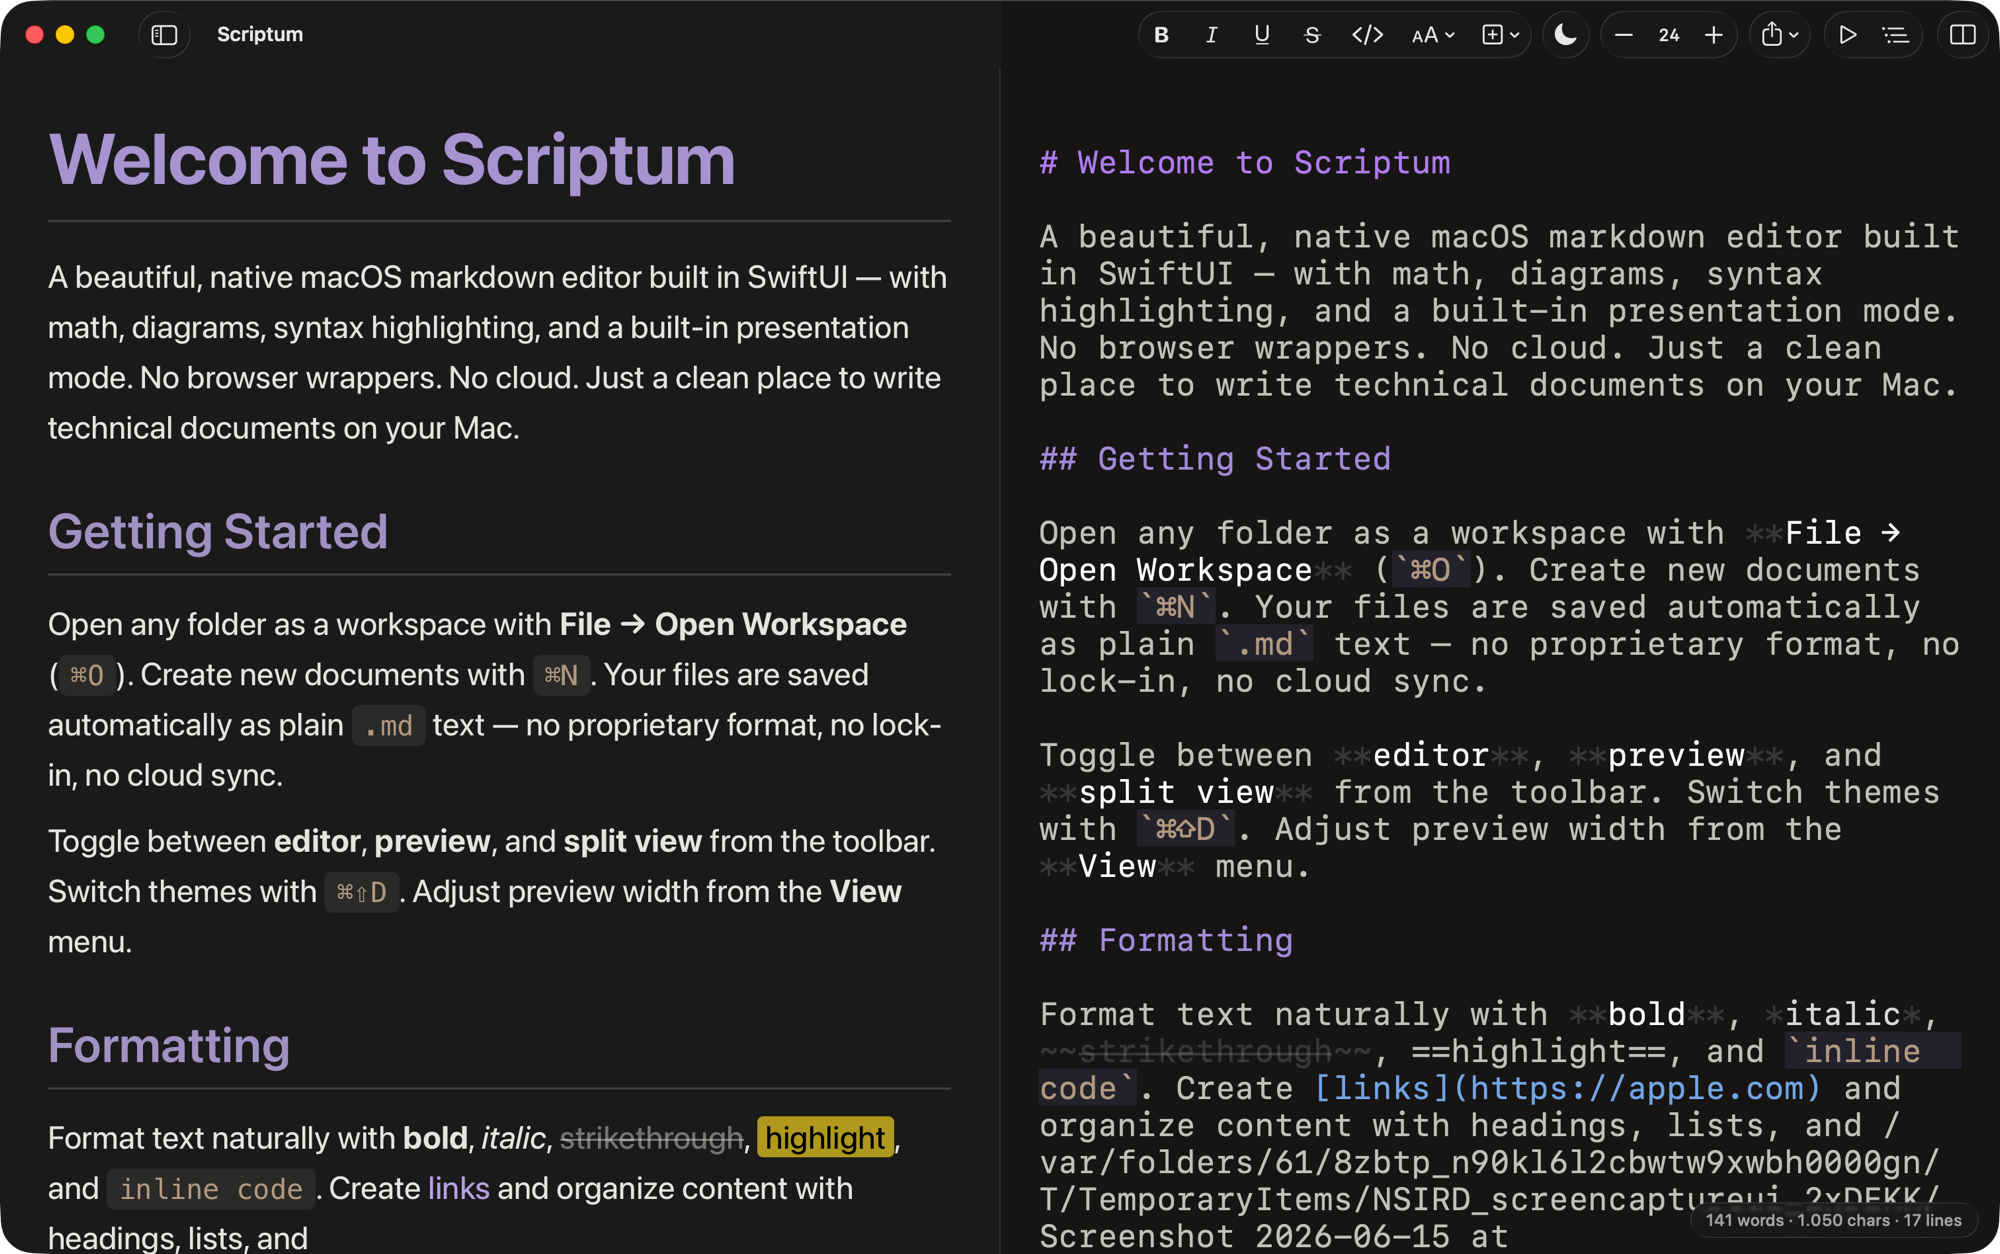Underline text with the U toolbar icon
Image resolution: width=2000 pixels, height=1254 pixels.
pyautogui.click(x=1262, y=35)
